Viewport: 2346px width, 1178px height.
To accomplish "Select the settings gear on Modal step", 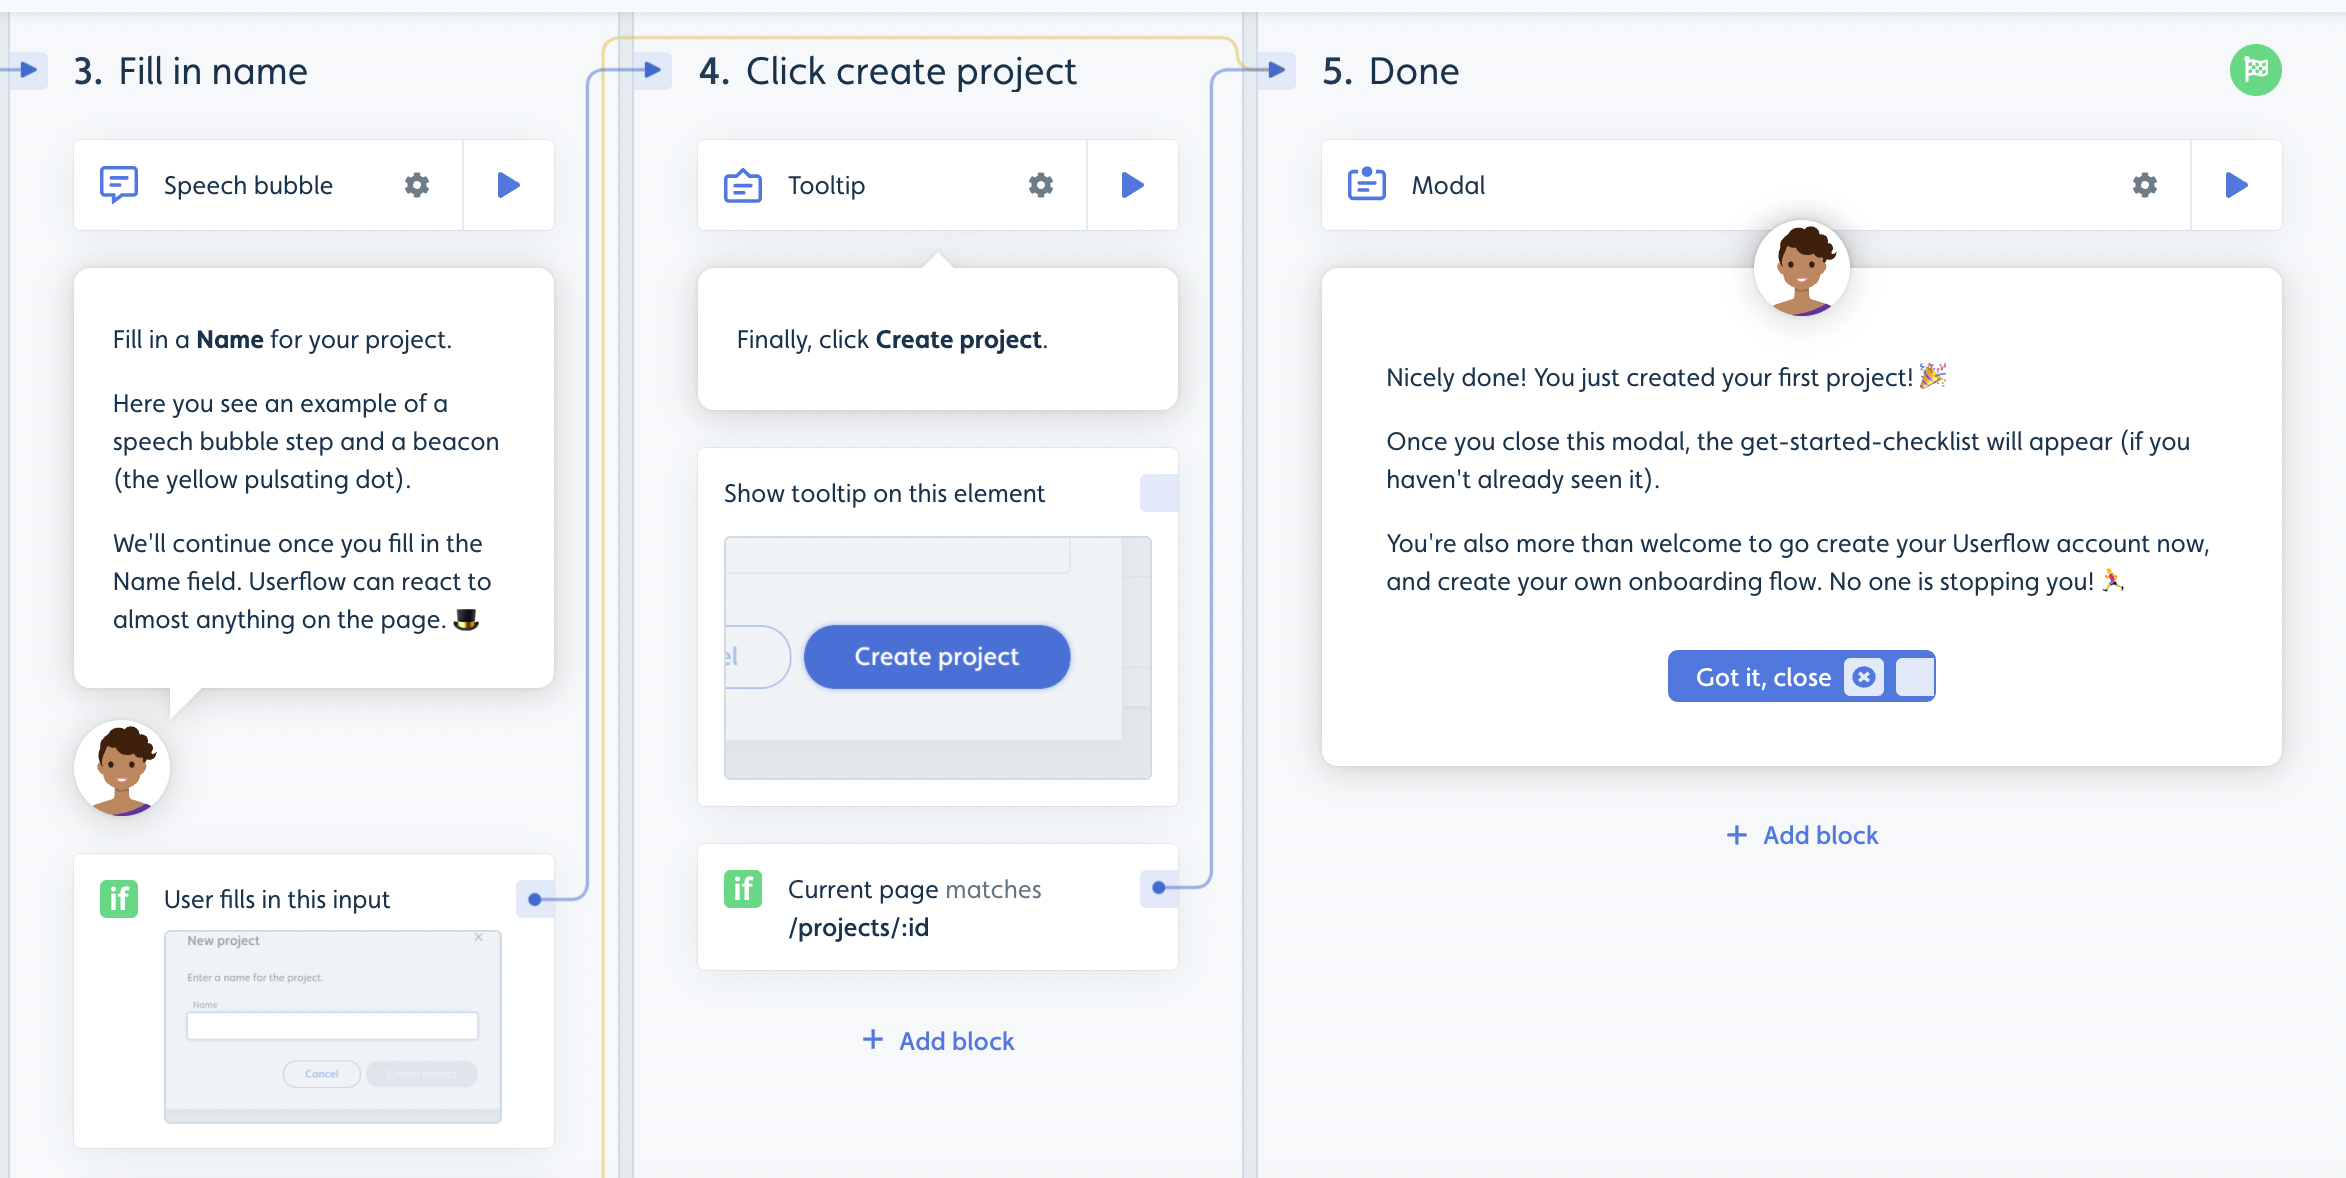I will click(x=2143, y=185).
